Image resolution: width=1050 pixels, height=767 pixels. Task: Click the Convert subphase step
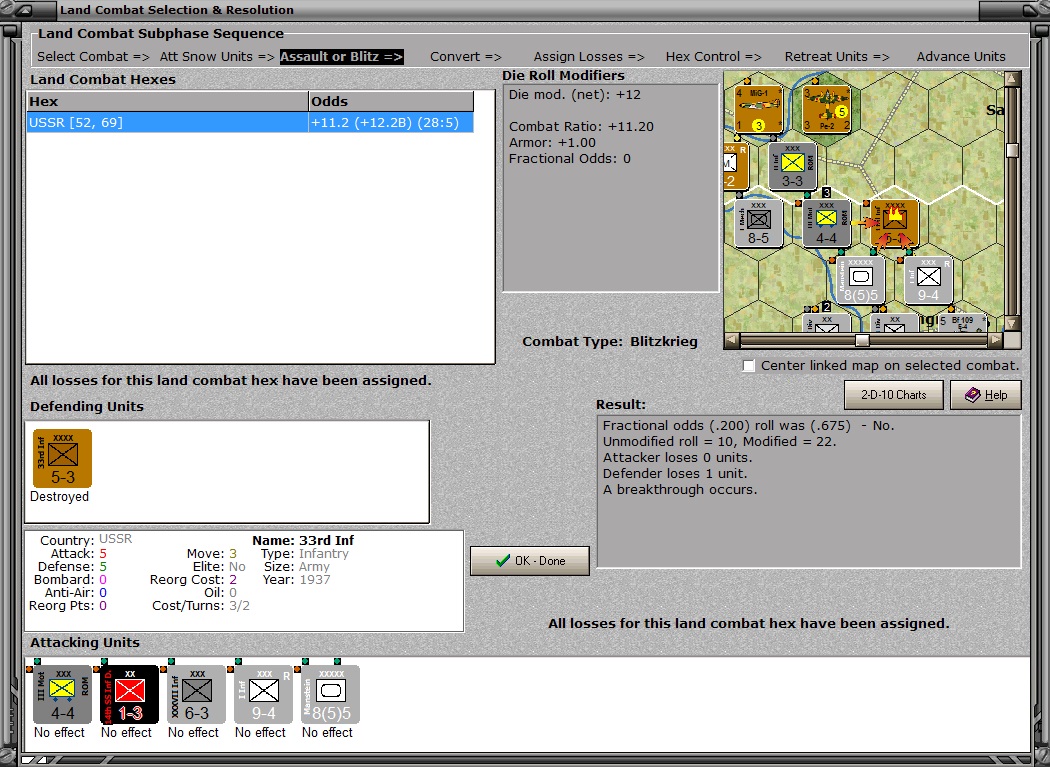point(465,57)
